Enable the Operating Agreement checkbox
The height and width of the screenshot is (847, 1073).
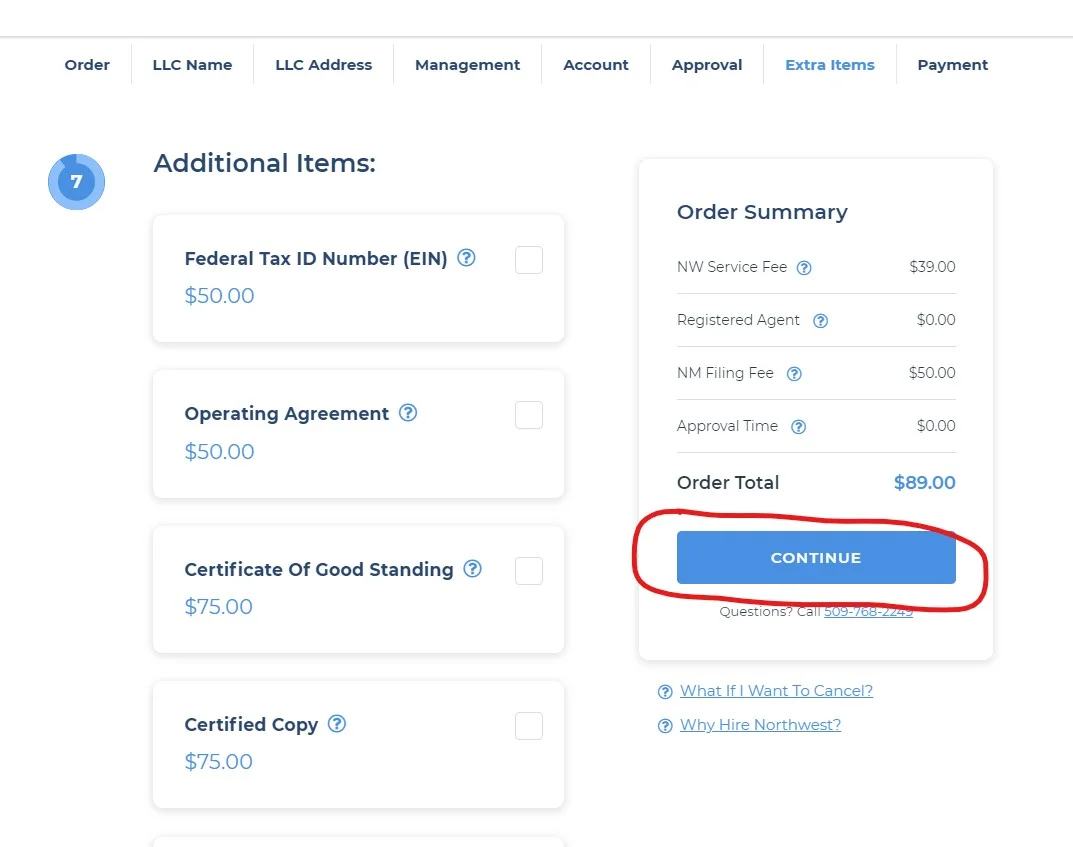click(x=529, y=415)
